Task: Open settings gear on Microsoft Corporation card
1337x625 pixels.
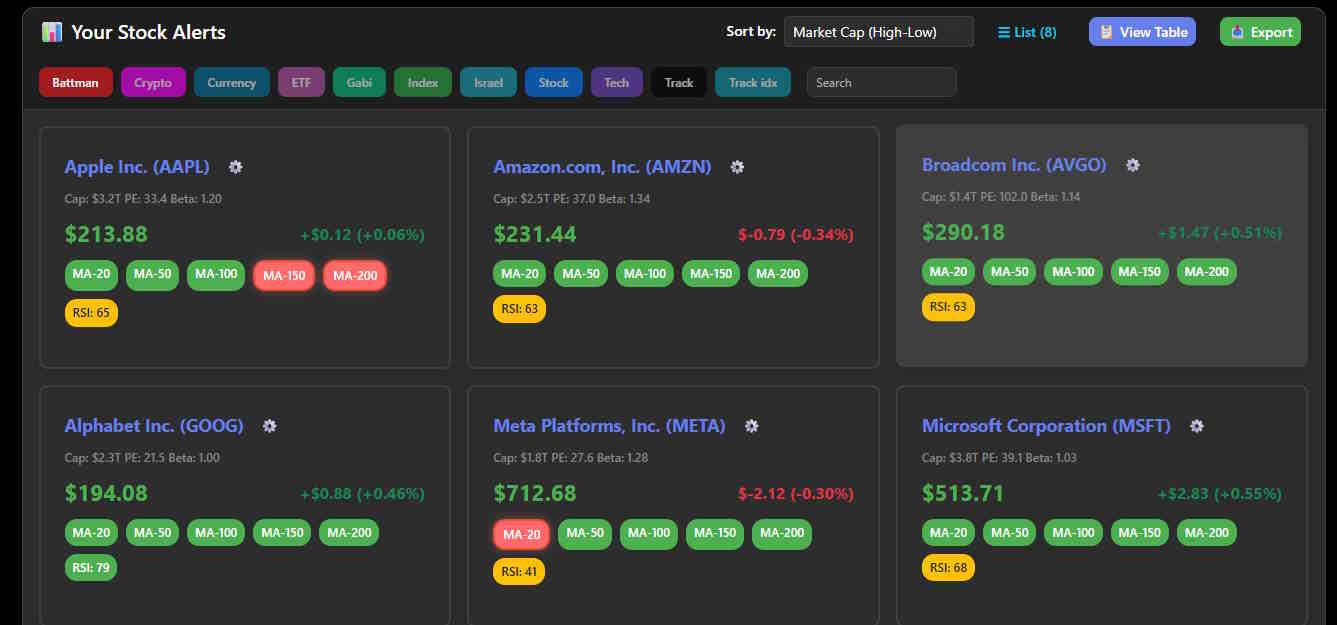Action: [1196, 426]
